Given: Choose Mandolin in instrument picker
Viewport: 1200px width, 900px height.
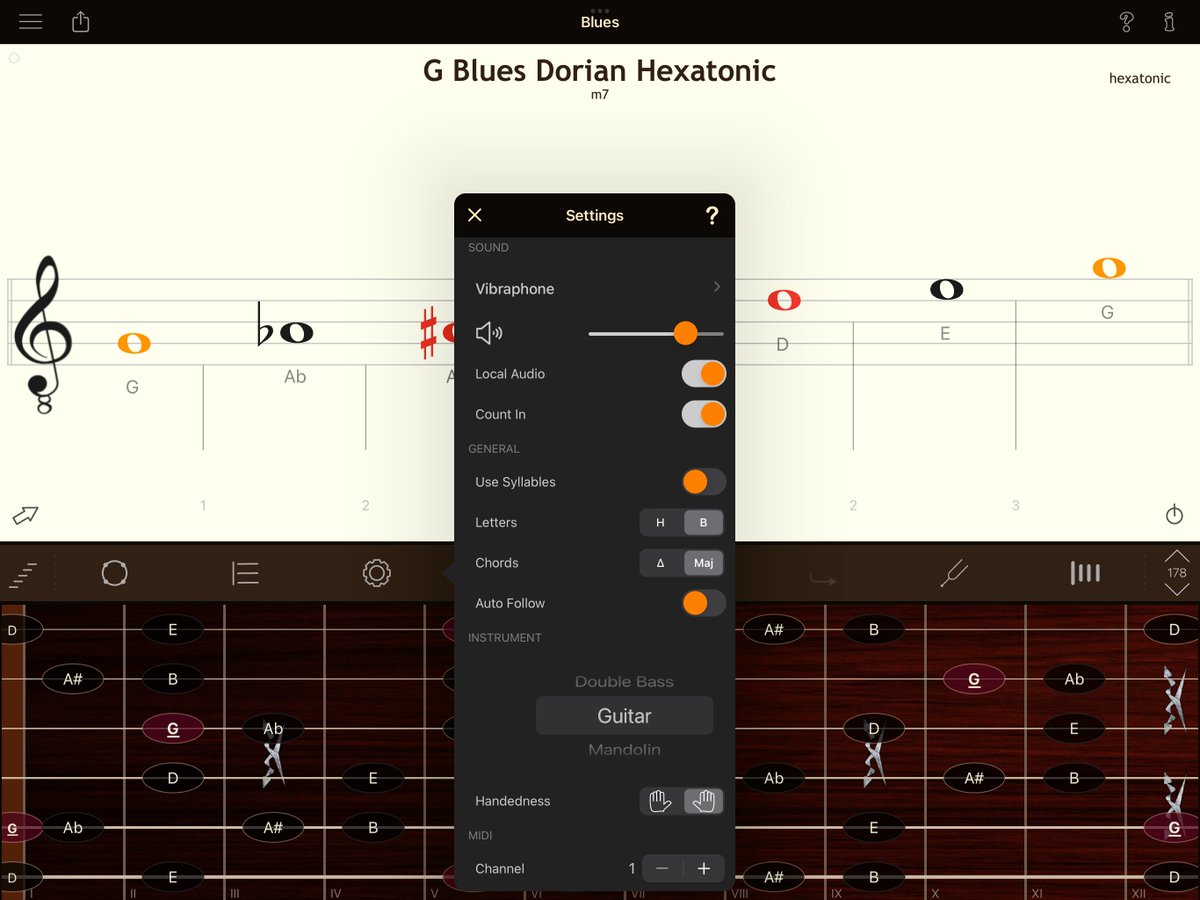Looking at the screenshot, I should [x=624, y=750].
